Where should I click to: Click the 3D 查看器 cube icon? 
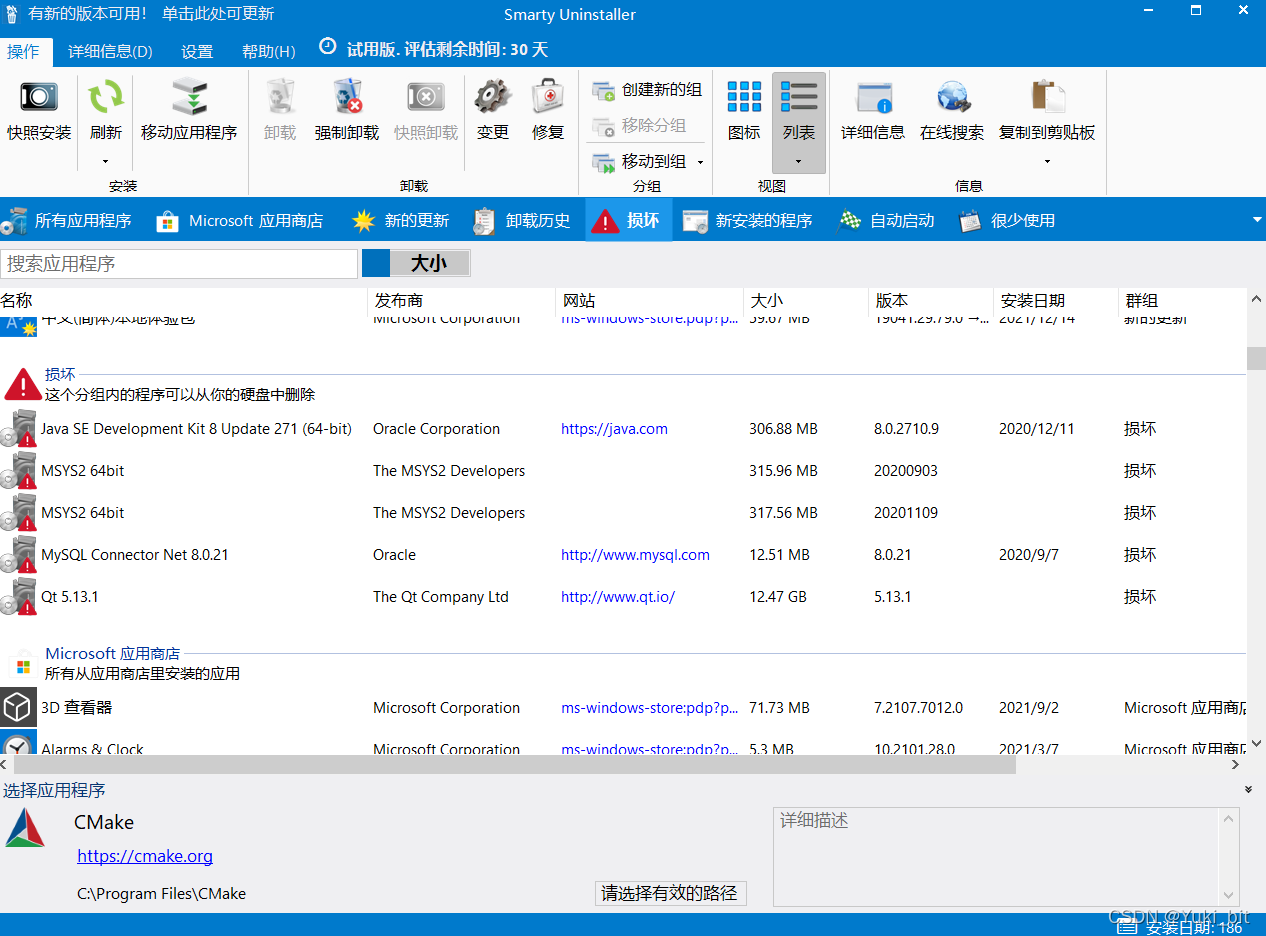(x=18, y=707)
